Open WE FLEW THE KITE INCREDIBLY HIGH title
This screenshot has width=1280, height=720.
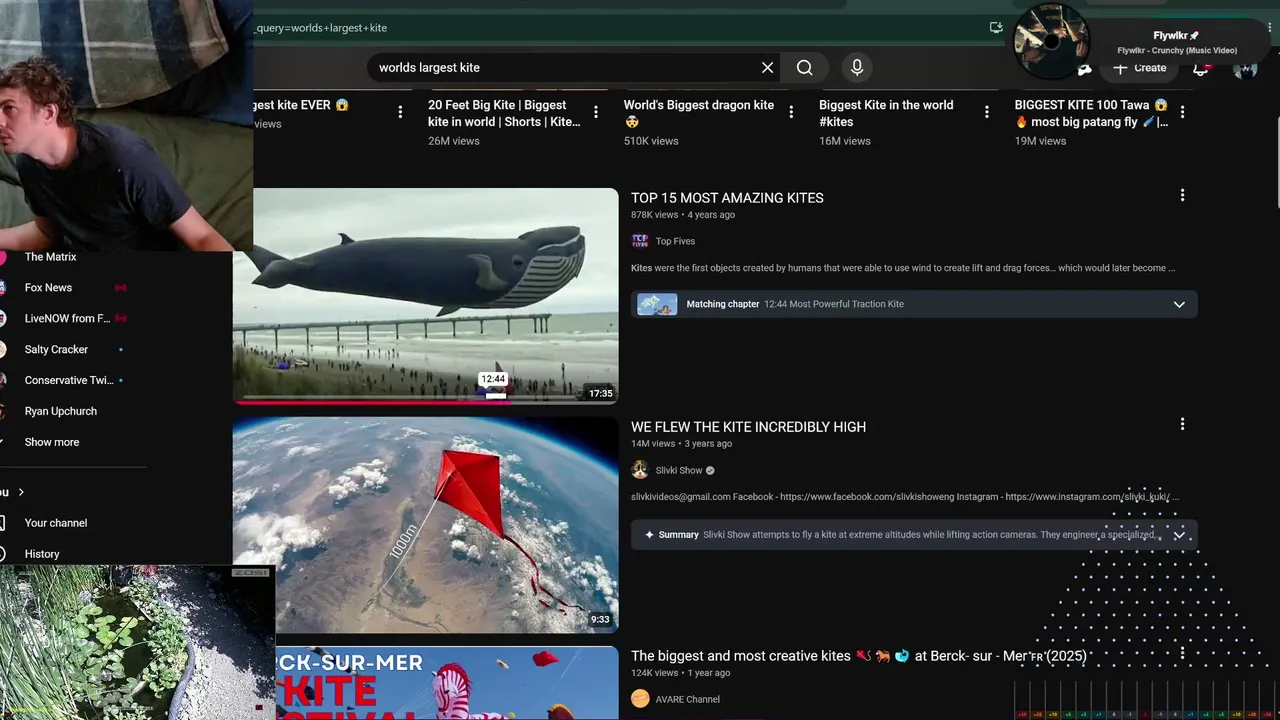[748, 427]
